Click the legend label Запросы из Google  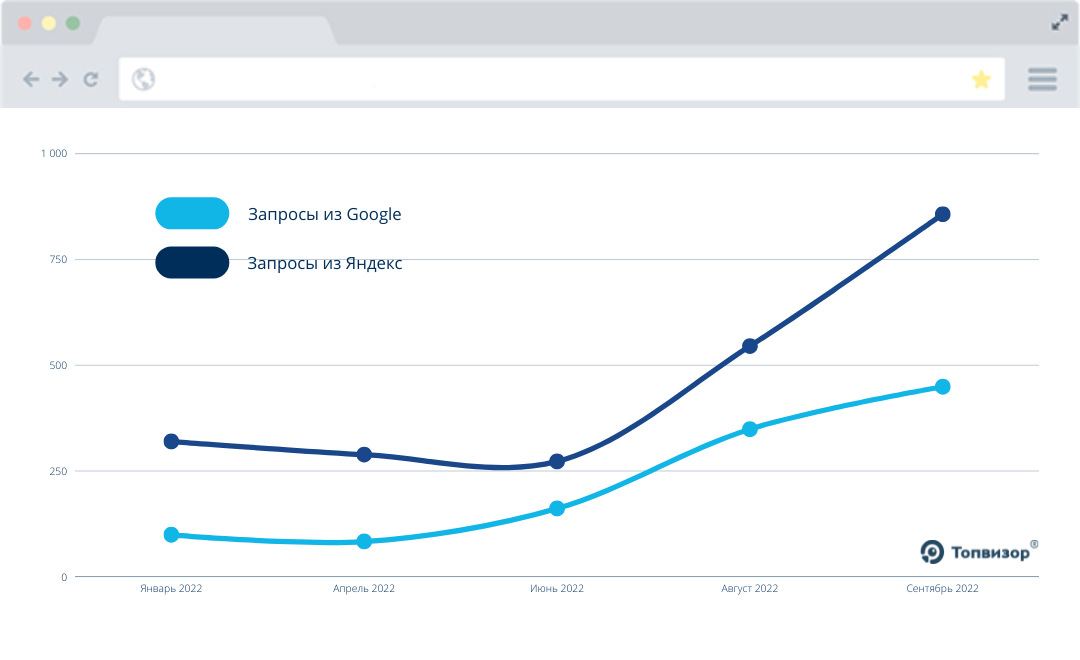point(324,214)
